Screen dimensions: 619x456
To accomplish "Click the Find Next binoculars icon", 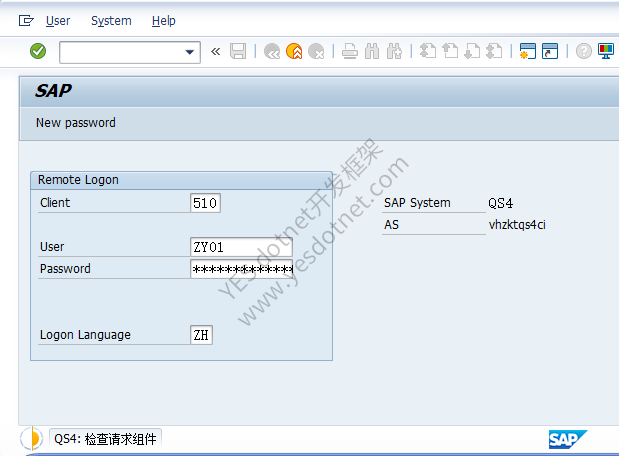I will 394,51.
